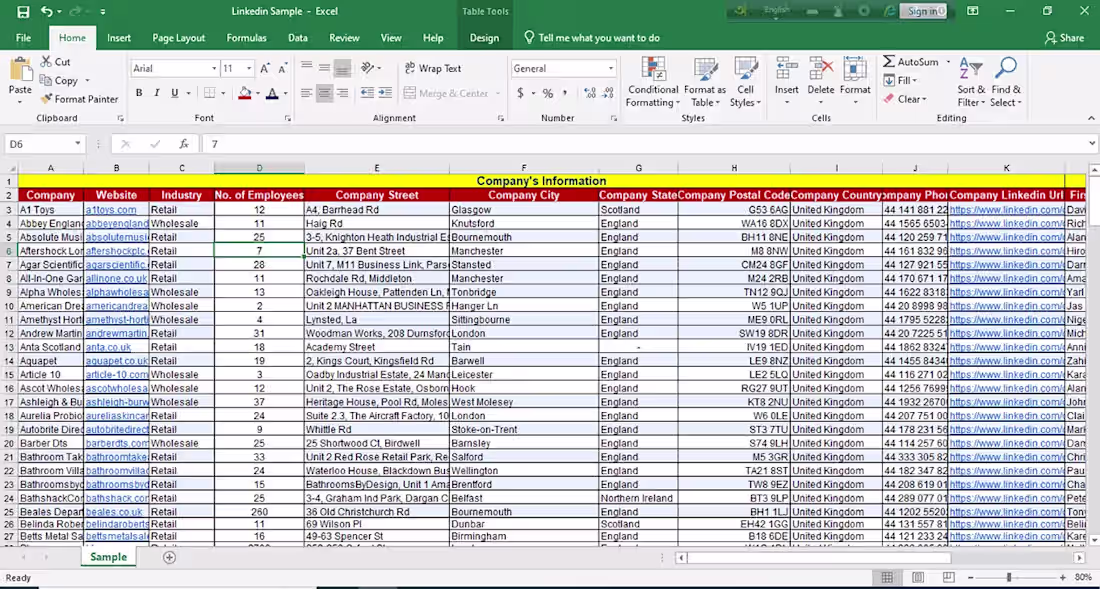This screenshot has height=589, width=1100.
Task: Add a new sheet with plus button
Action: pos(169,557)
